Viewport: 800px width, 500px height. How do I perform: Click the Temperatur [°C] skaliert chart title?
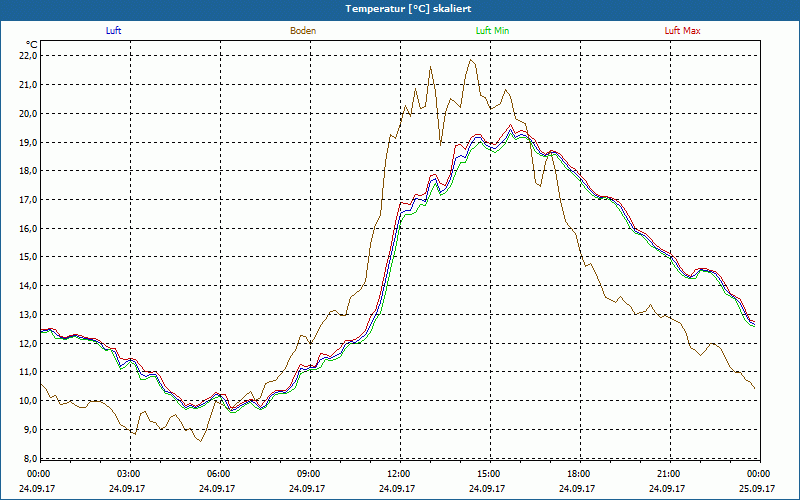click(x=408, y=9)
